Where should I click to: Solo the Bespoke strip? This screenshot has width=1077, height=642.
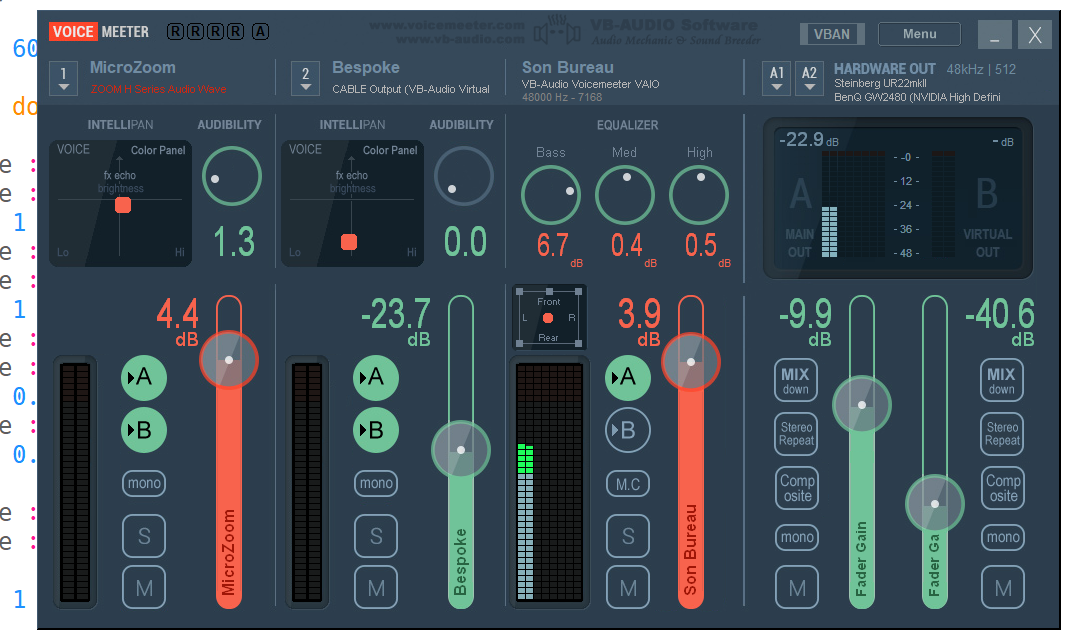(x=376, y=536)
